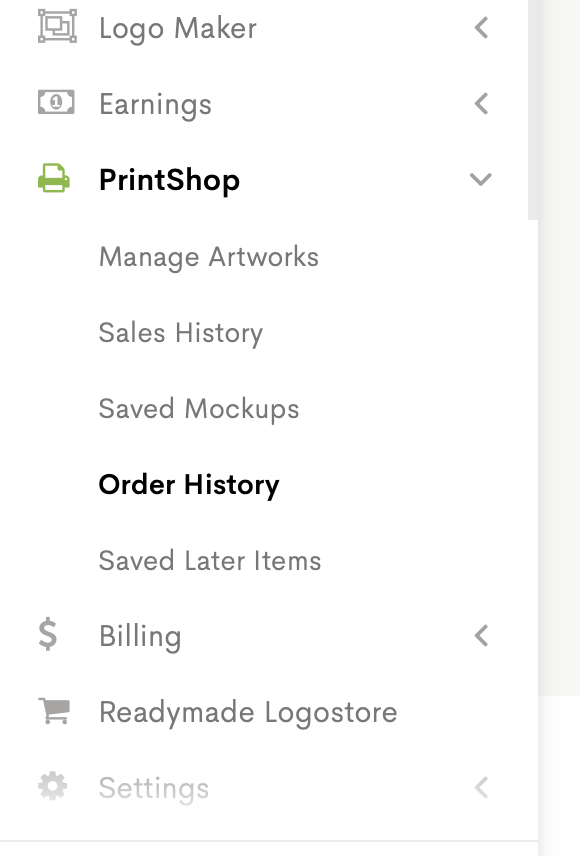Image resolution: width=580 pixels, height=856 pixels.
Task: Expand the Settings section arrow
Action: coord(481,788)
